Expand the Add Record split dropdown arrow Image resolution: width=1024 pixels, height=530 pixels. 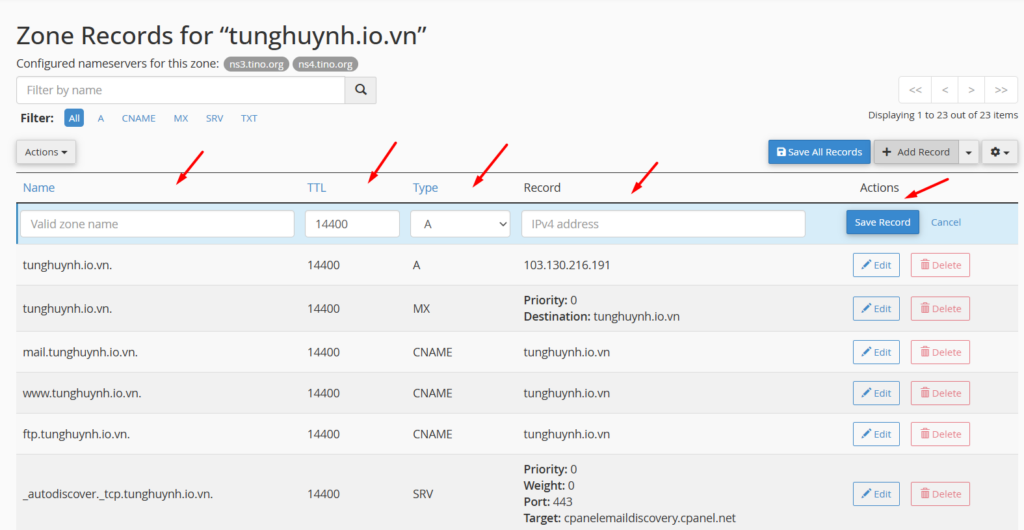coord(967,152)
